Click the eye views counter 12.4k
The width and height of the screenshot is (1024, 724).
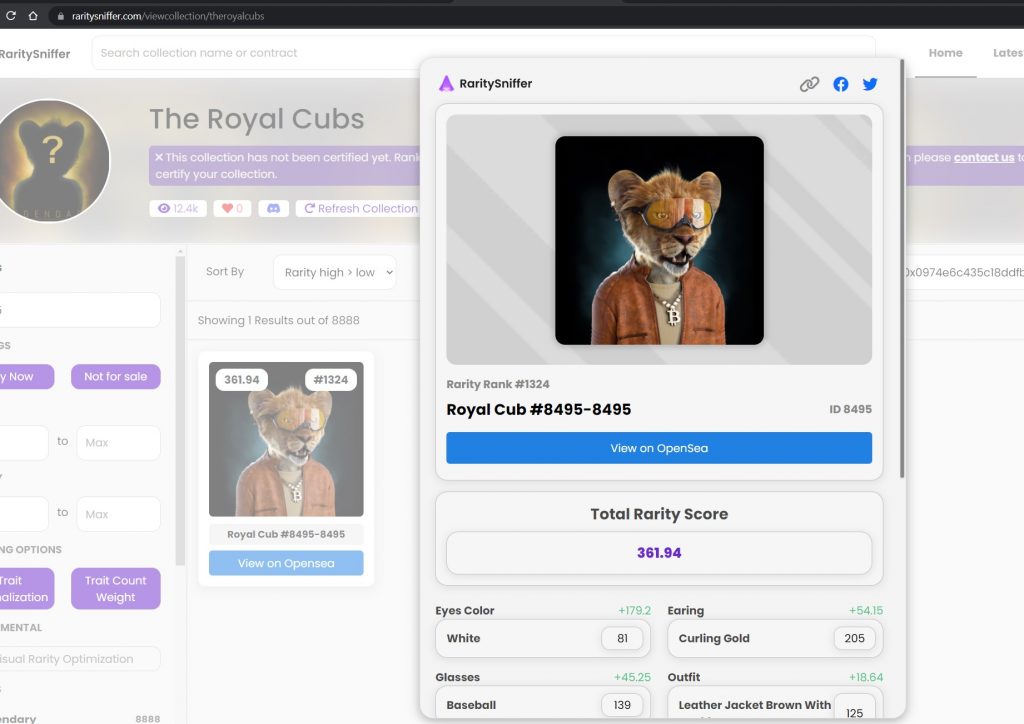178,208
